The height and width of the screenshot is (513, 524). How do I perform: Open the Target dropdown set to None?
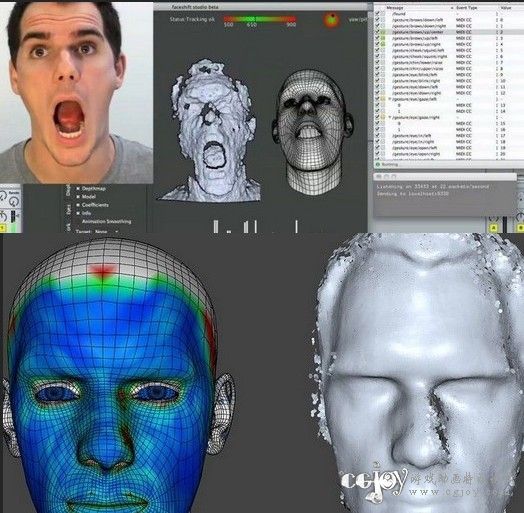tap(106, 231)
